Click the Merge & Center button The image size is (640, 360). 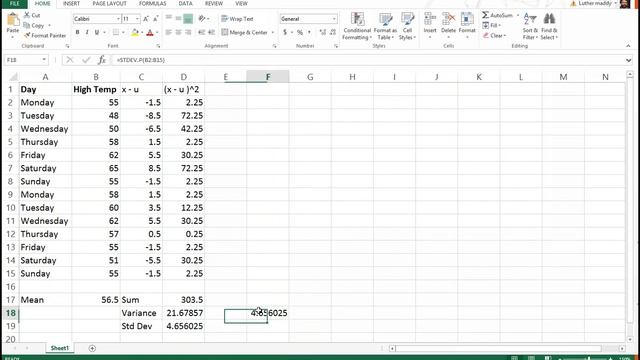point(244,32)
